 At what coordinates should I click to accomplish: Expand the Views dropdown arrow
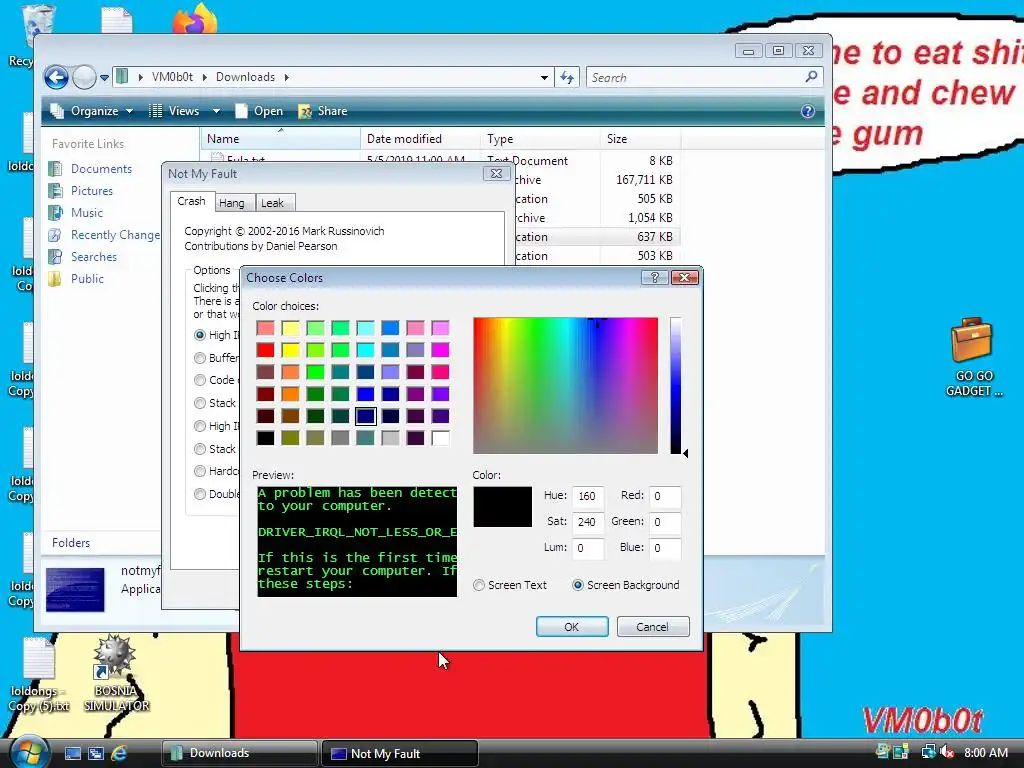(x=216, y=111)
